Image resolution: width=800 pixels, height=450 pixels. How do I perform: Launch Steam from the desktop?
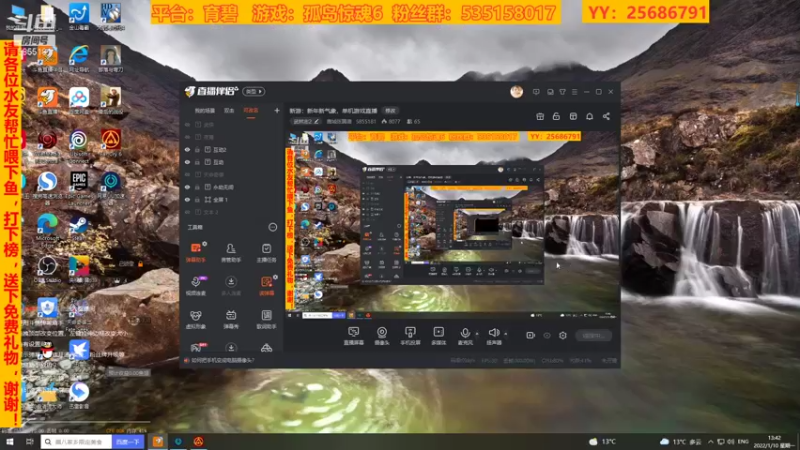click(79, 227)
